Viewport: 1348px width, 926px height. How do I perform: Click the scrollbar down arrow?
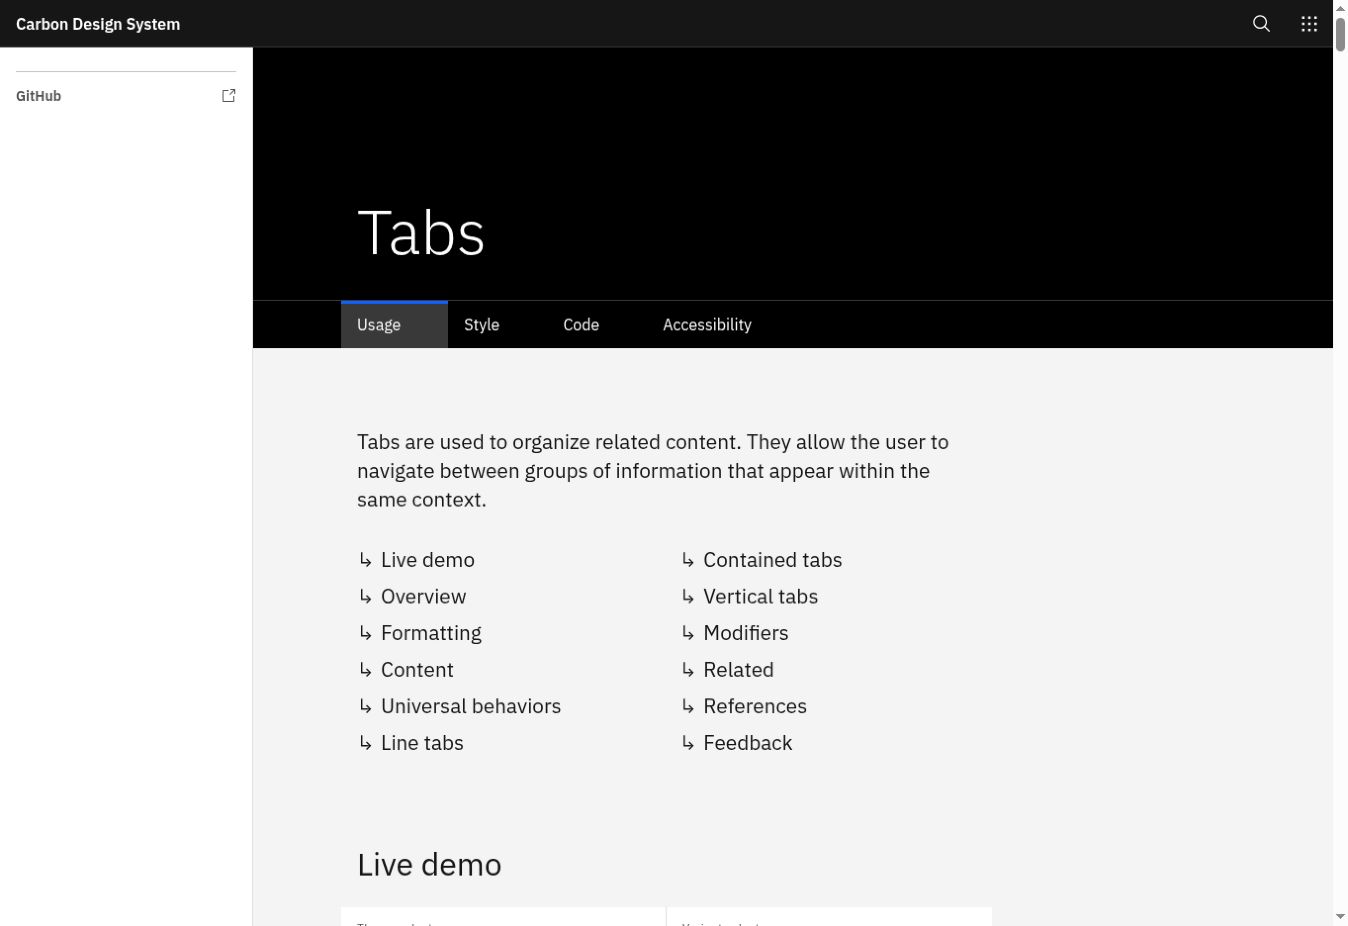pos(1340,917)
